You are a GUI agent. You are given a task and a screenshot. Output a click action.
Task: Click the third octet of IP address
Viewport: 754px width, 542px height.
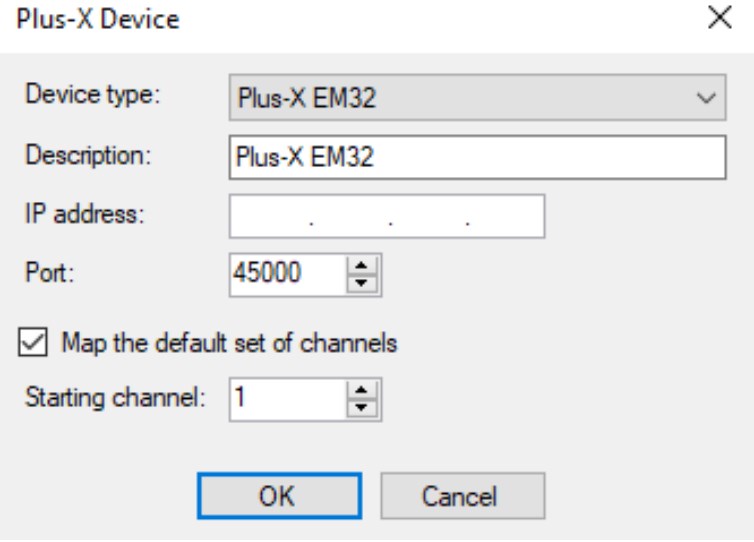428,216
